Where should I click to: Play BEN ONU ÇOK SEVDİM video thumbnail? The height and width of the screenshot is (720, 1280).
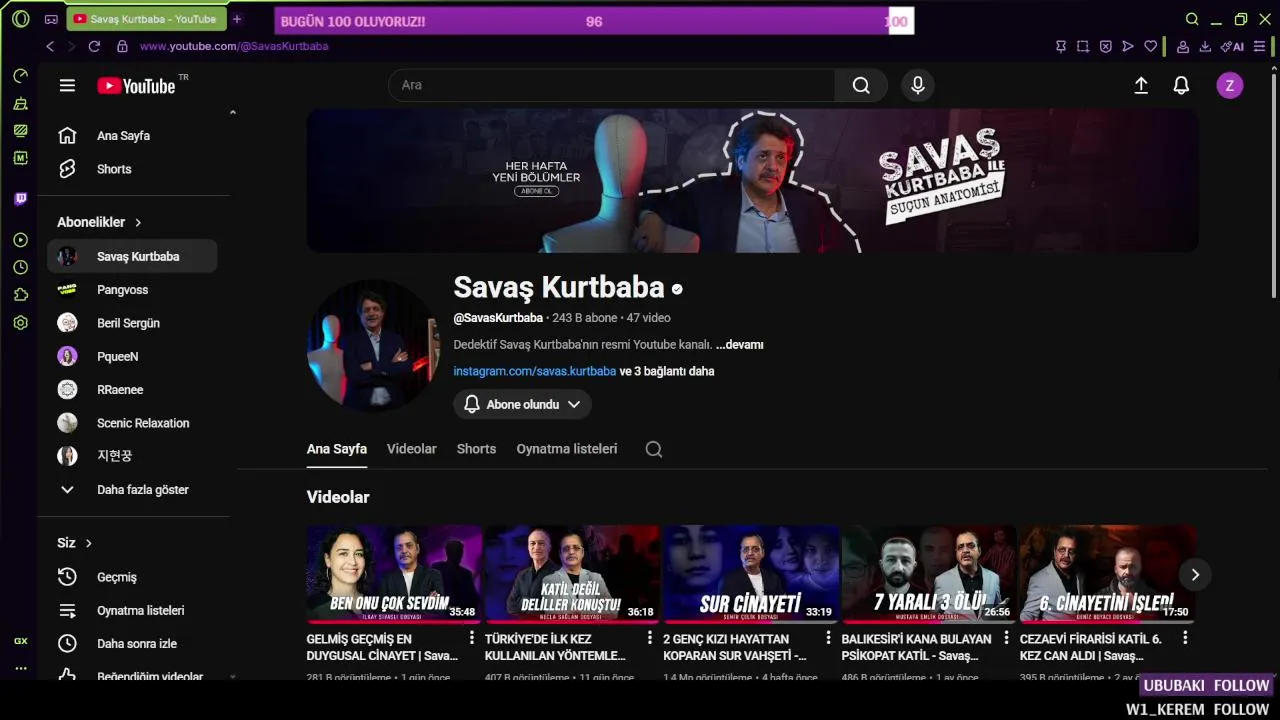tap(394, 574)
